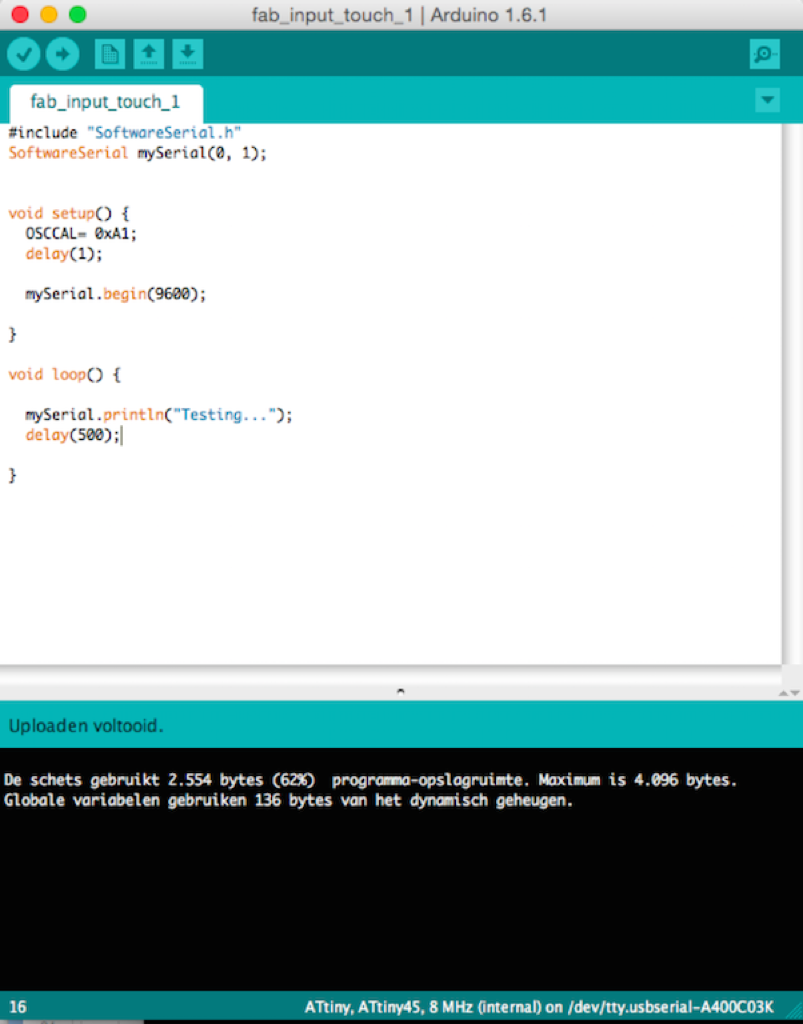Click the mySerial.println("Testing..."); line
The width and height of the screenshot is (803, 1024).
click(x=159, y=415)
